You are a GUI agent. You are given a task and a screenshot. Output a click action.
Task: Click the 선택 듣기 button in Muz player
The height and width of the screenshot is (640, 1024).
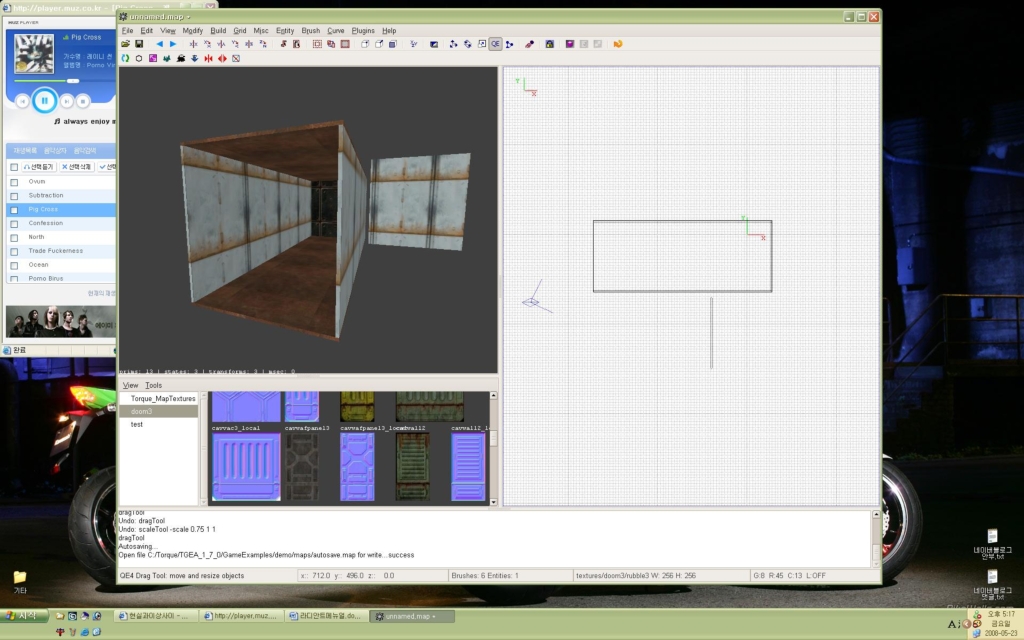pos(39,167)
